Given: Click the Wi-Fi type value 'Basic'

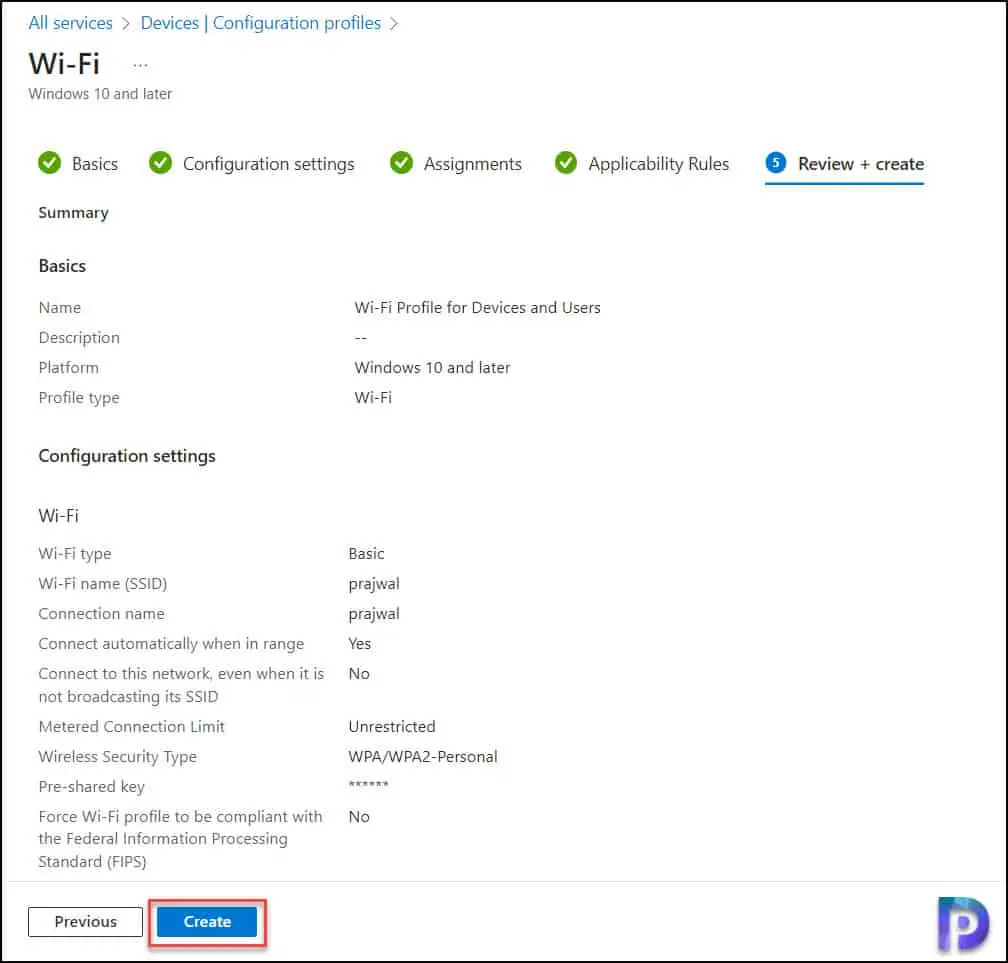Looking at the screenshot, I should [x=366, y=554].
